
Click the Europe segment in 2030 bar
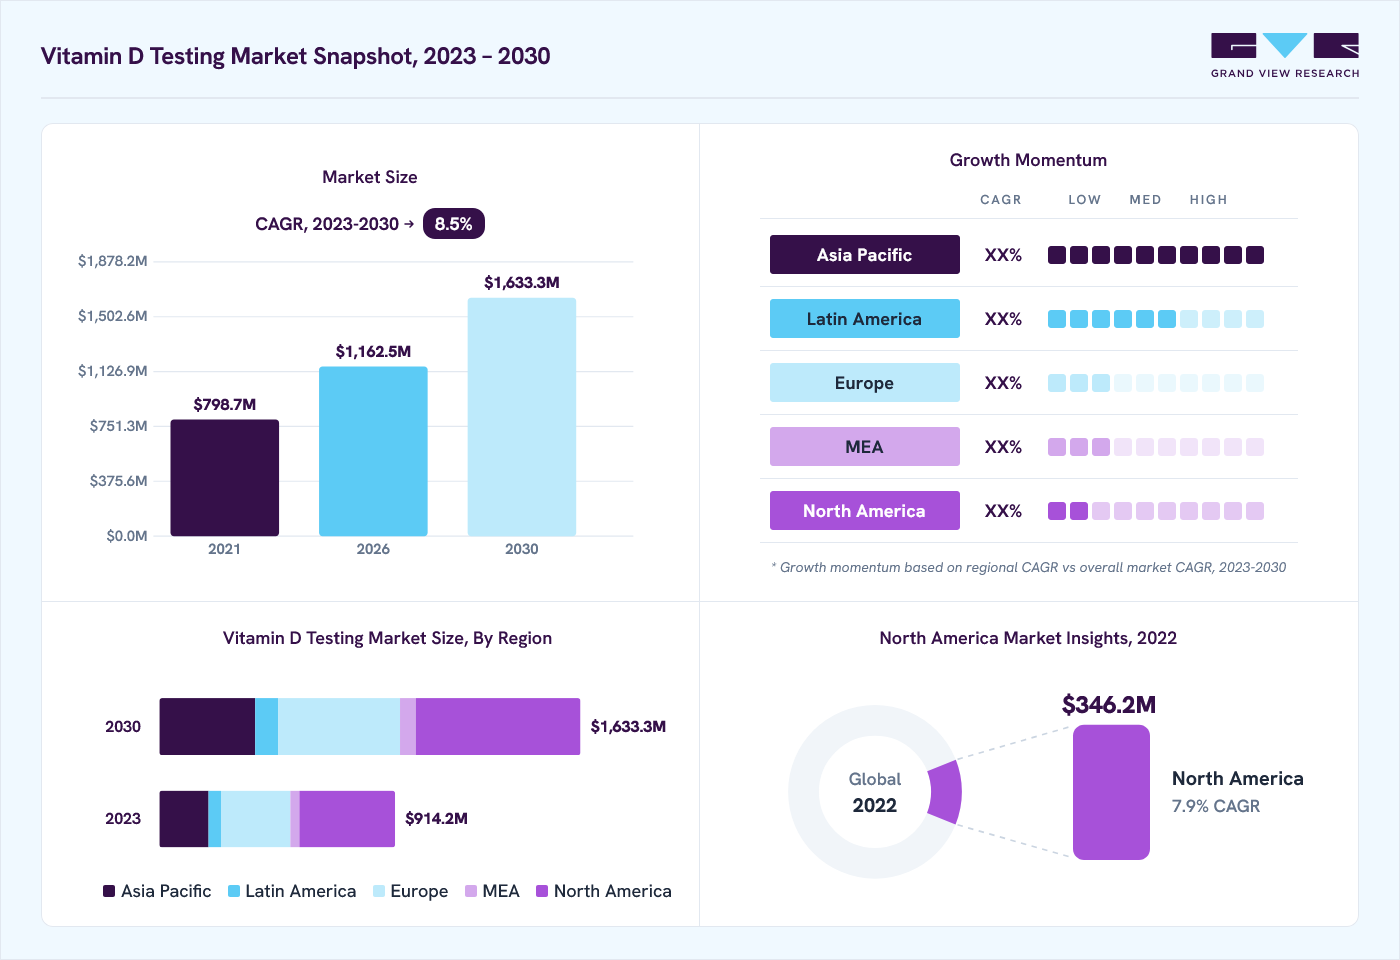pyautogui.click(x=339, y=726)
